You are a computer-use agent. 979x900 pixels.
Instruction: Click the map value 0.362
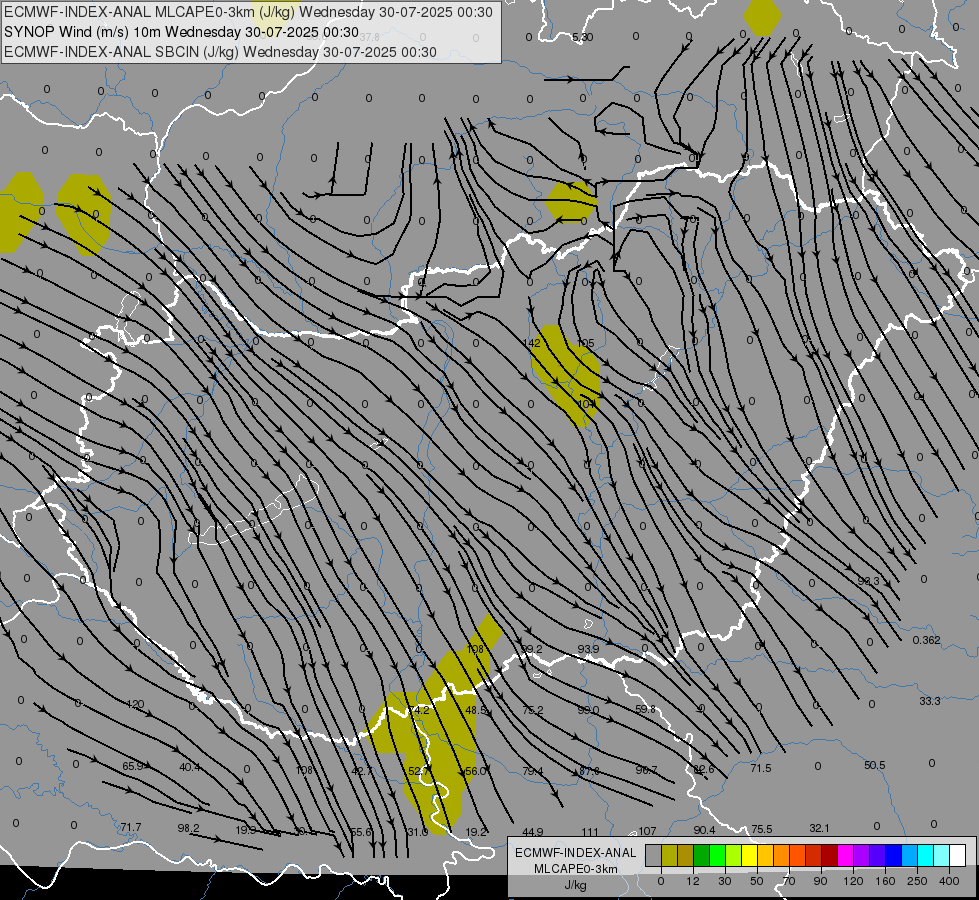click(927, 640)
